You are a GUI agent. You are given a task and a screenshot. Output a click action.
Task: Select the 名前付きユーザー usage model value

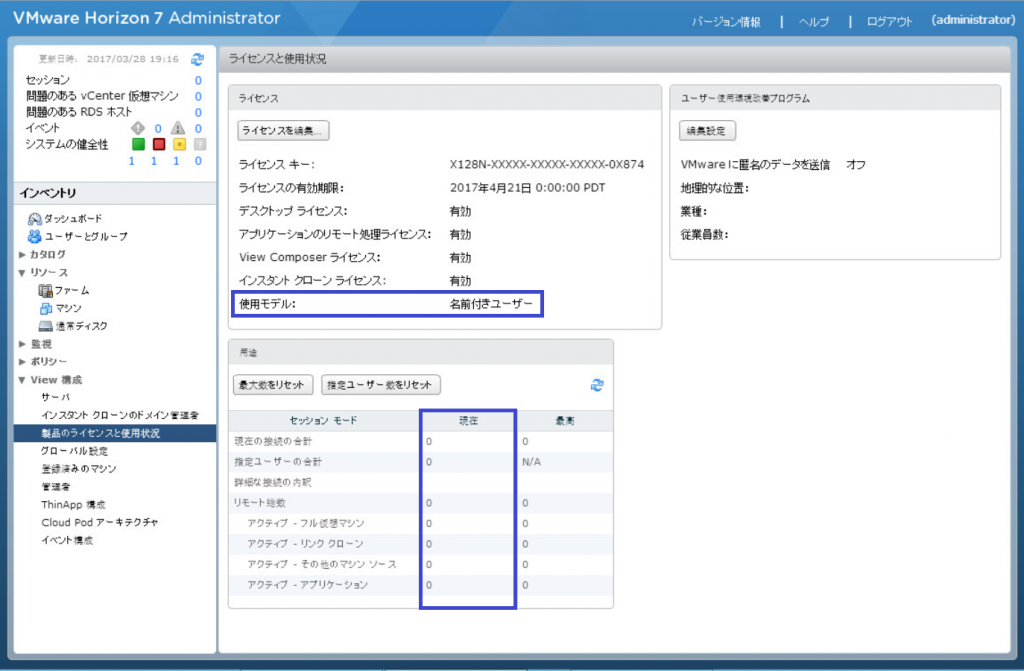[x=490, y=304]
